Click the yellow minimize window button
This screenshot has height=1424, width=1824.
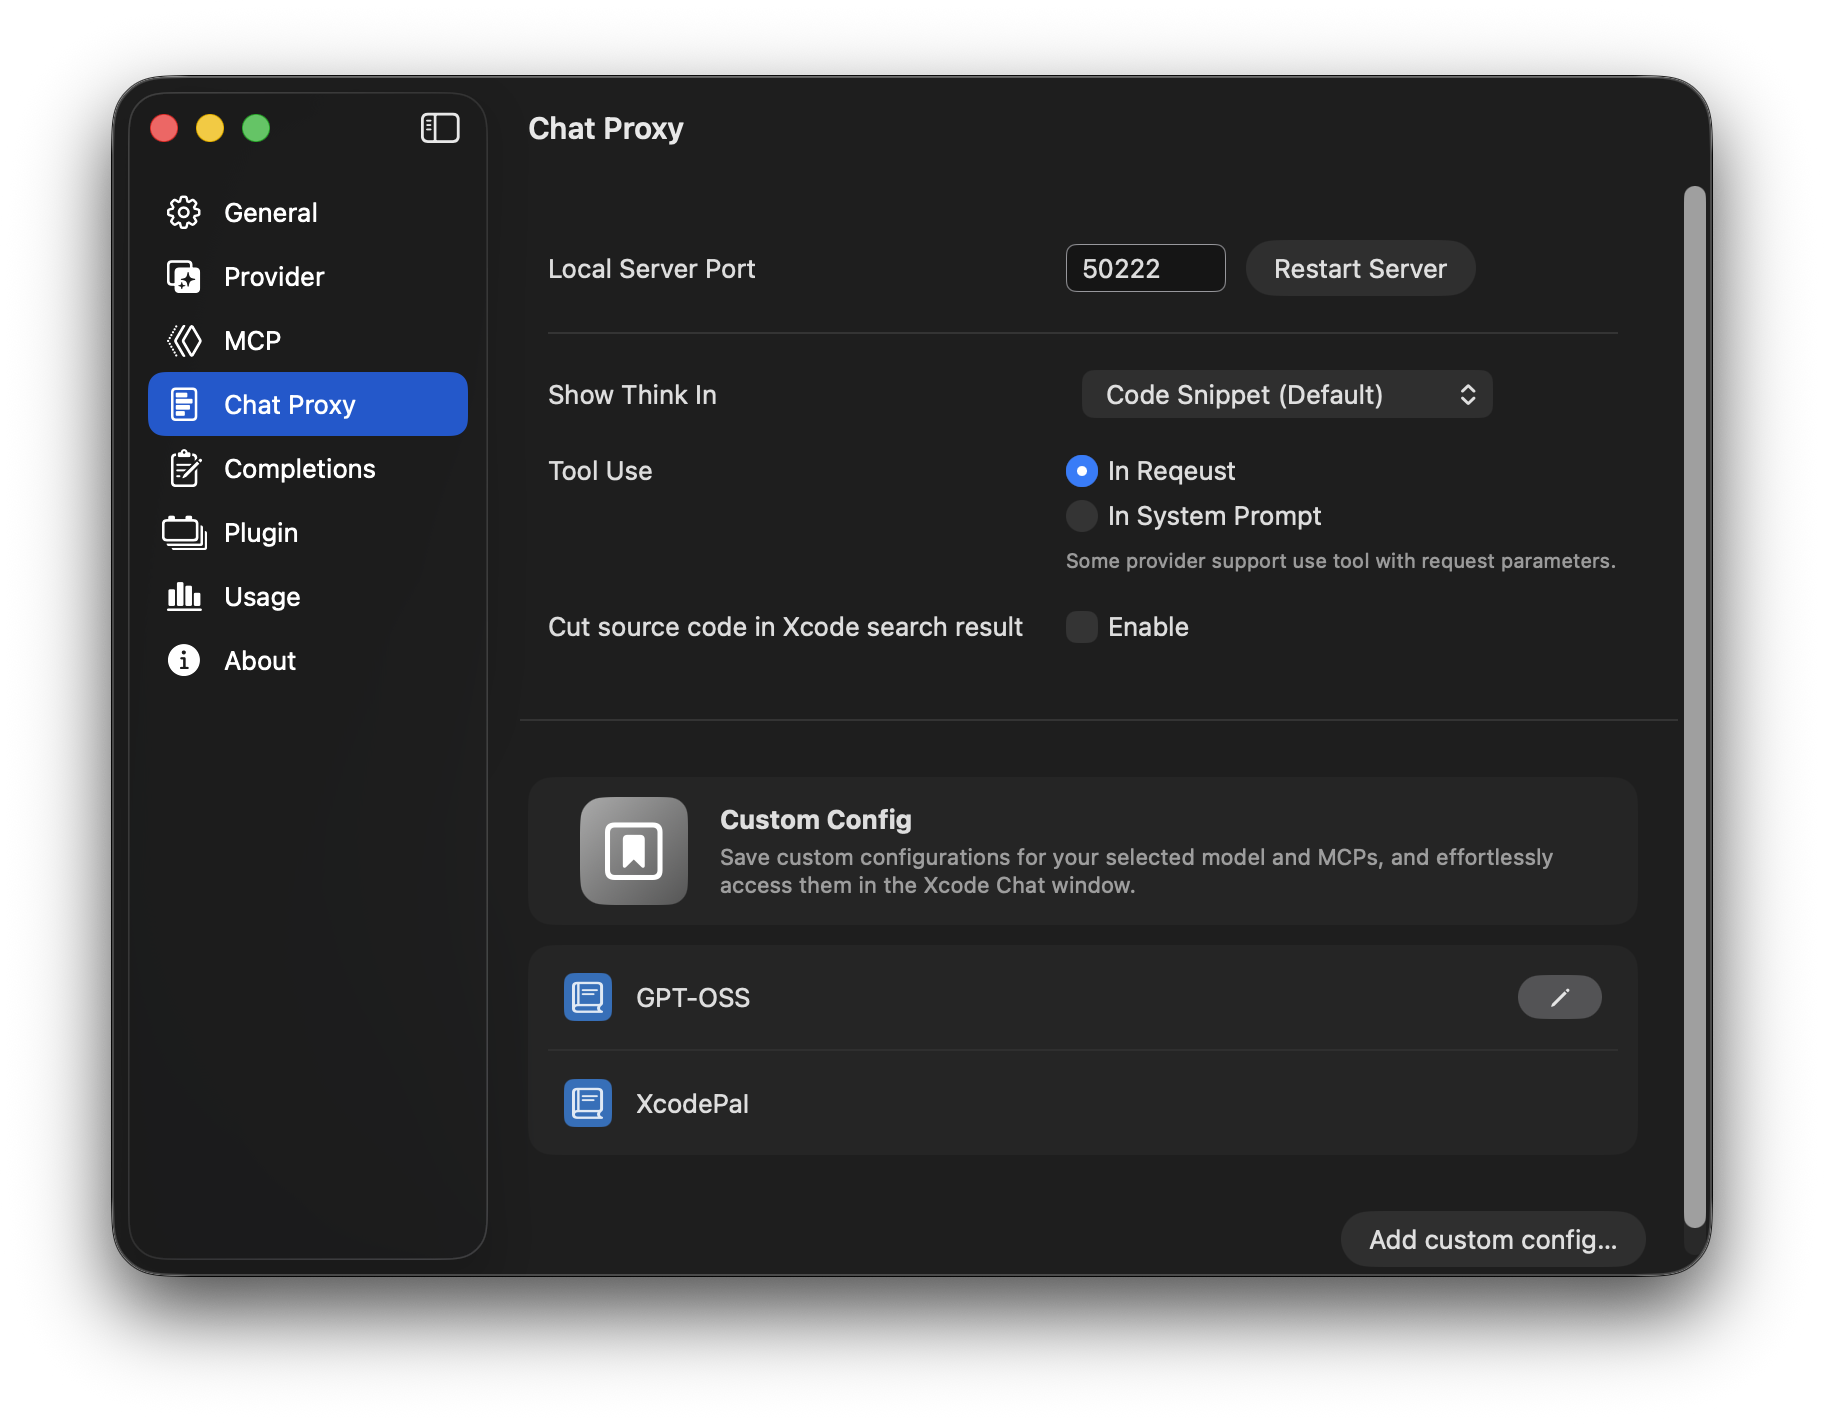210,128
